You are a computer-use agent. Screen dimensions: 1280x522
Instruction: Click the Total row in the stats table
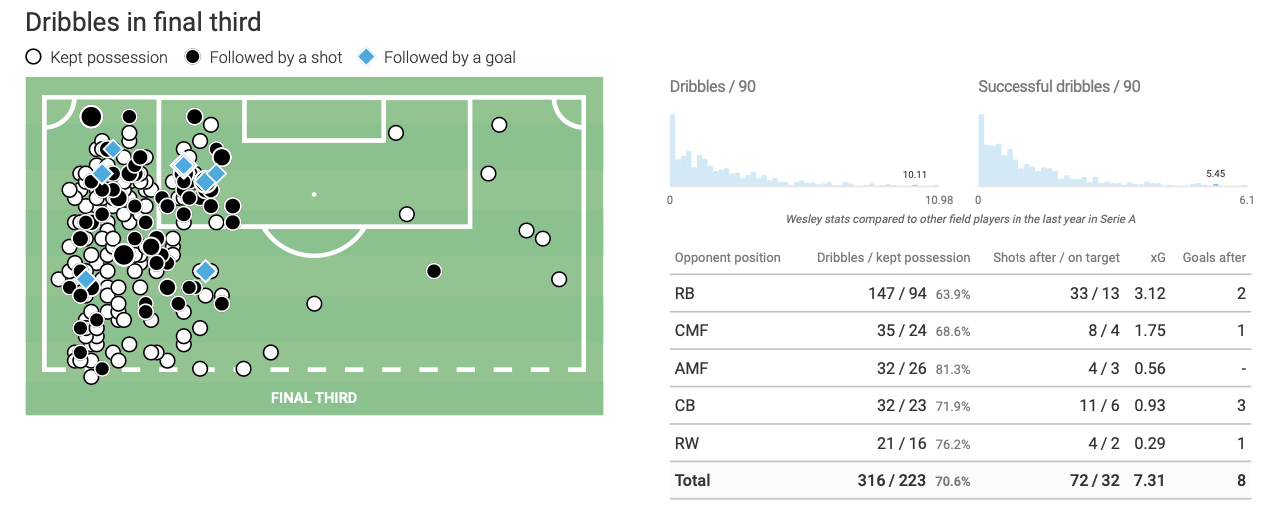[960, 480]
